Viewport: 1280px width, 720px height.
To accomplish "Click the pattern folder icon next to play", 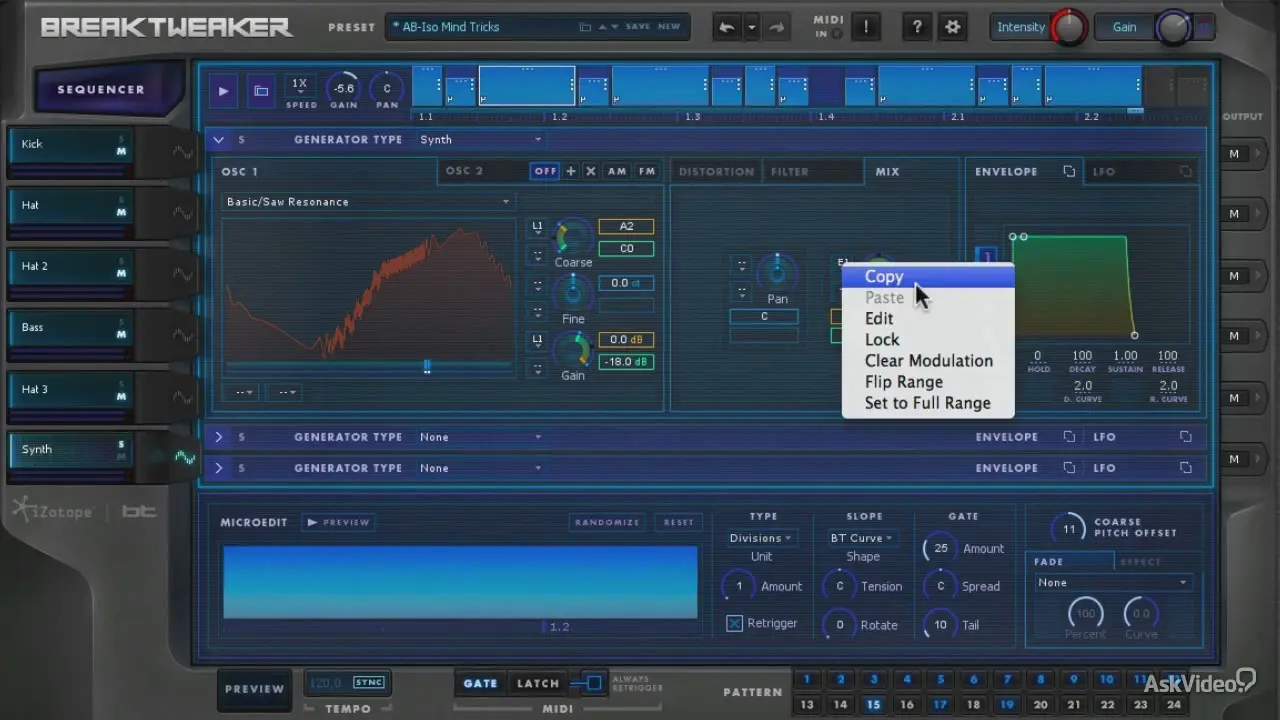I will click(261, 91).
